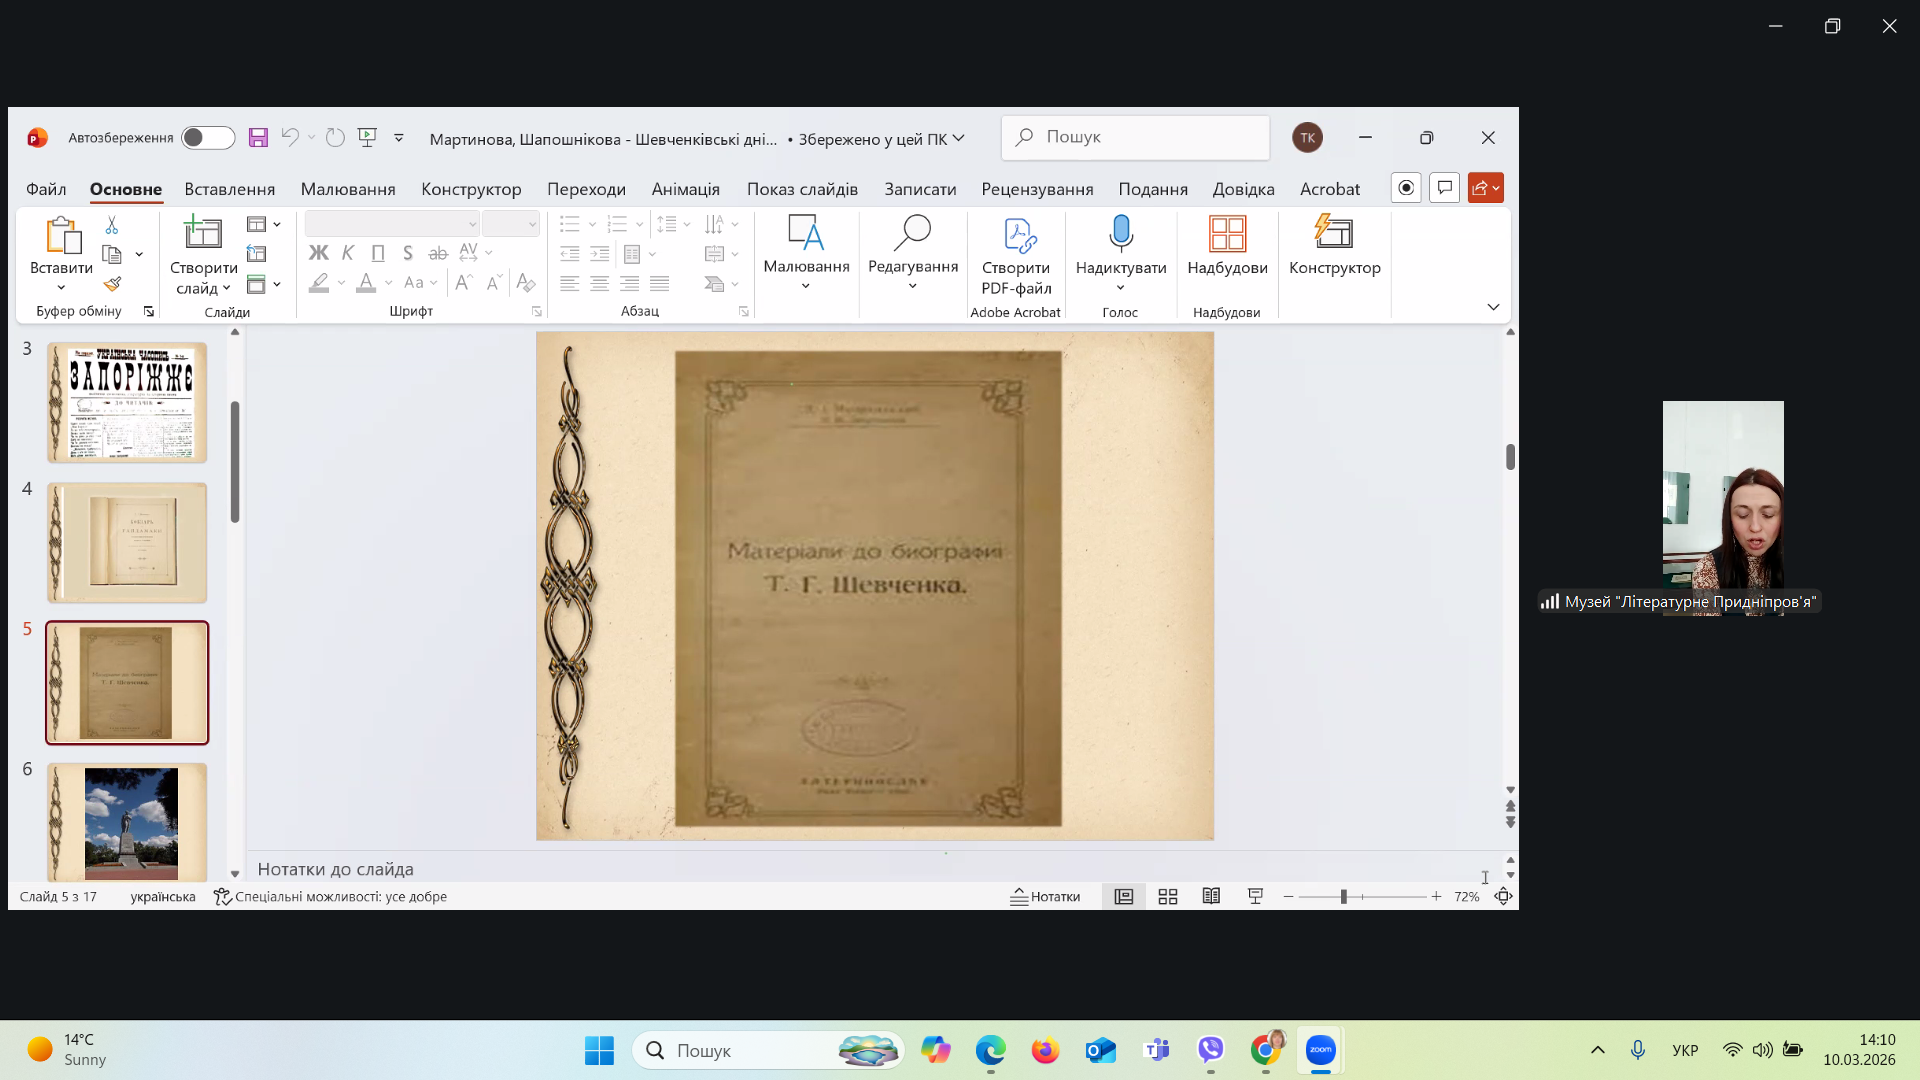Click the Zoom app in taskbar

coord(1320,1050)
